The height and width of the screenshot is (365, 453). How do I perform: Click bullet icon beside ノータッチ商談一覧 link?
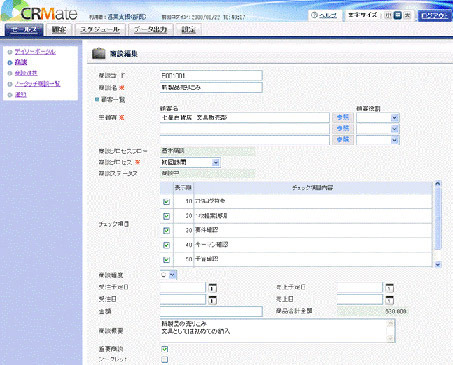(x=10, y=84)
